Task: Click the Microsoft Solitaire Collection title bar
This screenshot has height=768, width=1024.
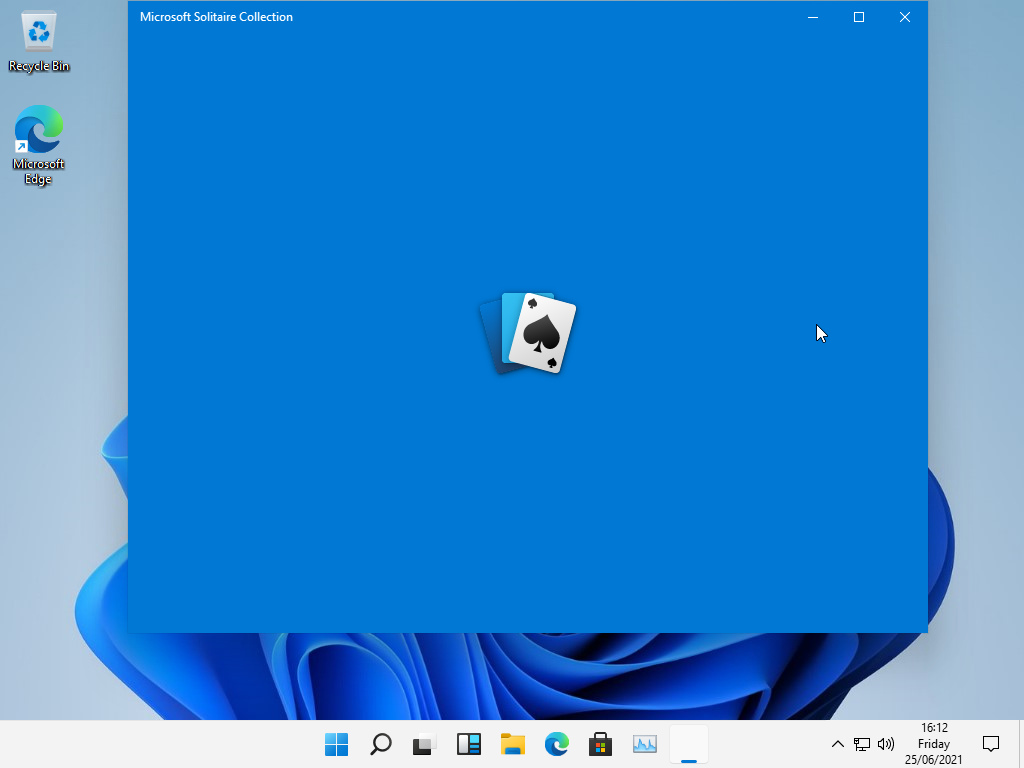Action: (x=450, y=17)
